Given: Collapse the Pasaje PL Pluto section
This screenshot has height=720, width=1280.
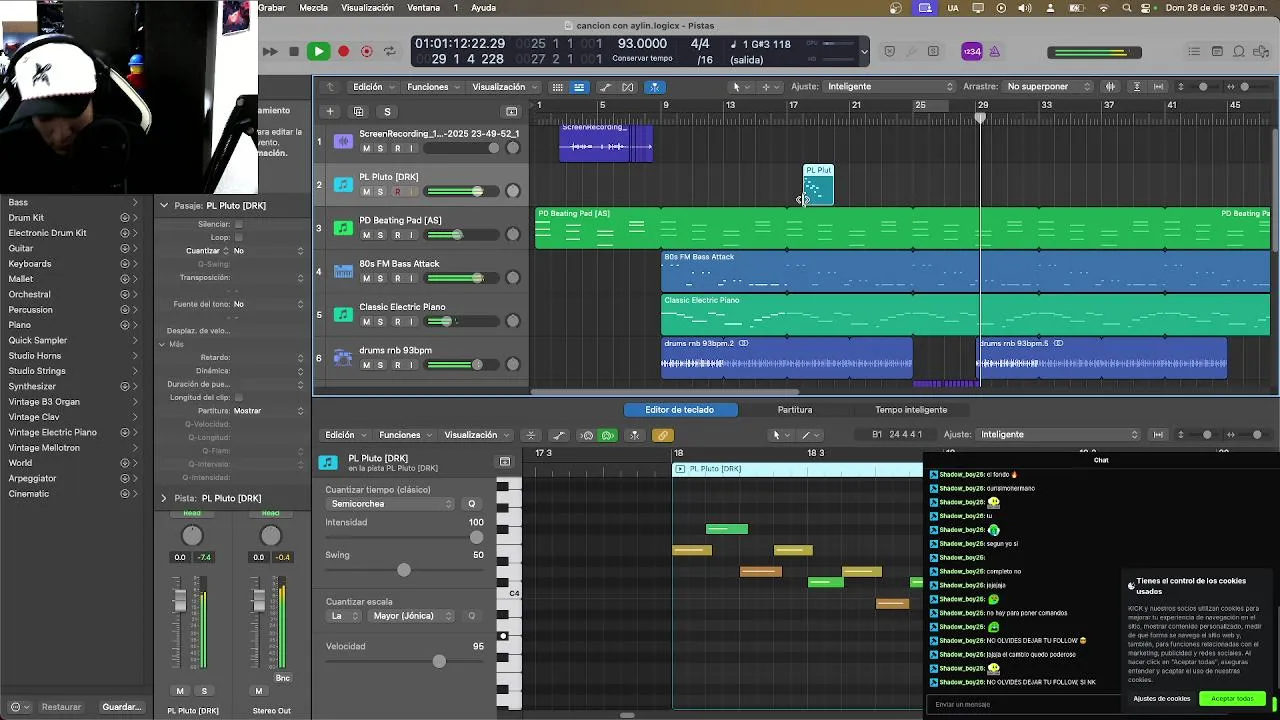Looking at the screenshot, I should pyautogui.click(x=164, y=206).
